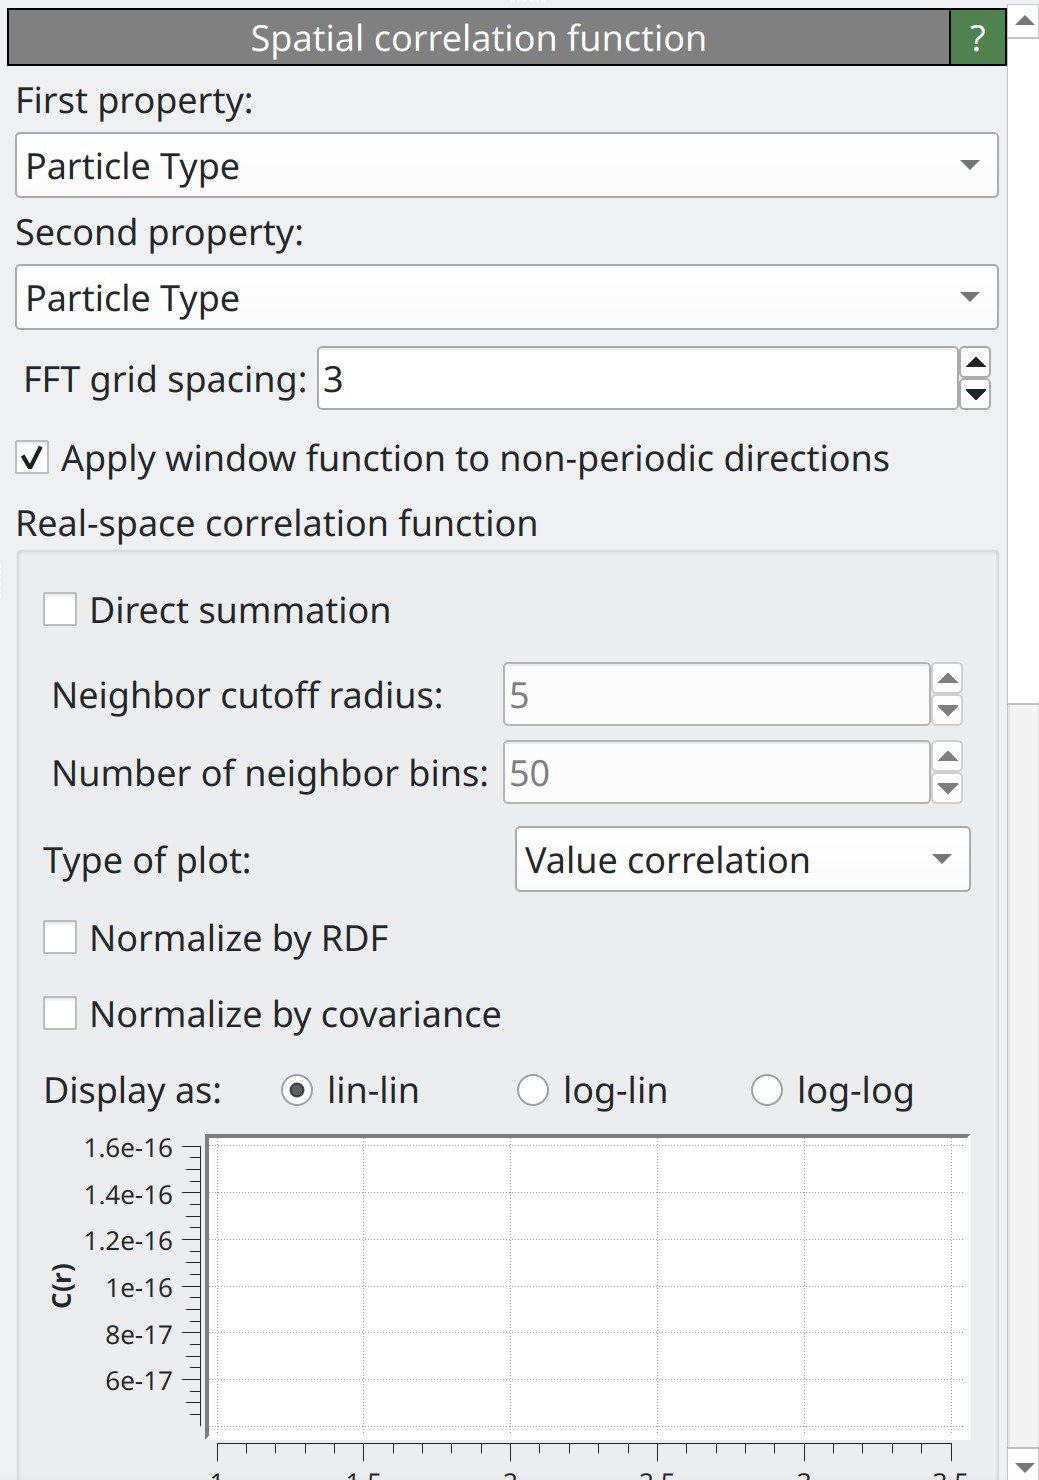The image size is (1039, 1480).
Task: Select the log-lin display option
Action: [533, 1090]
